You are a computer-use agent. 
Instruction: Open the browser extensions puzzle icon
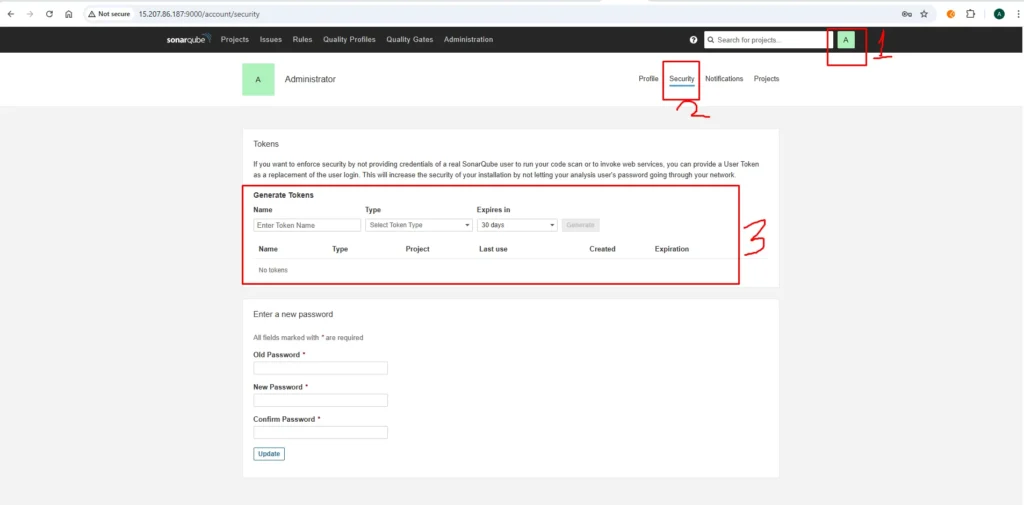point(970,14)
